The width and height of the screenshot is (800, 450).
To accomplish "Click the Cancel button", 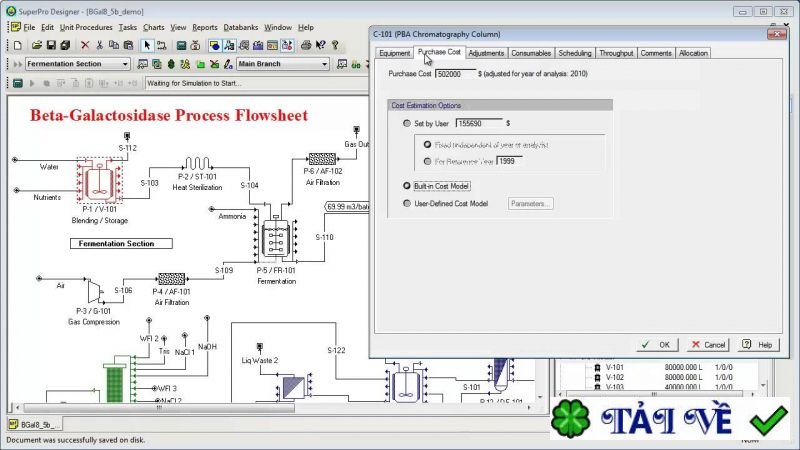I will [x=708, y=345].
